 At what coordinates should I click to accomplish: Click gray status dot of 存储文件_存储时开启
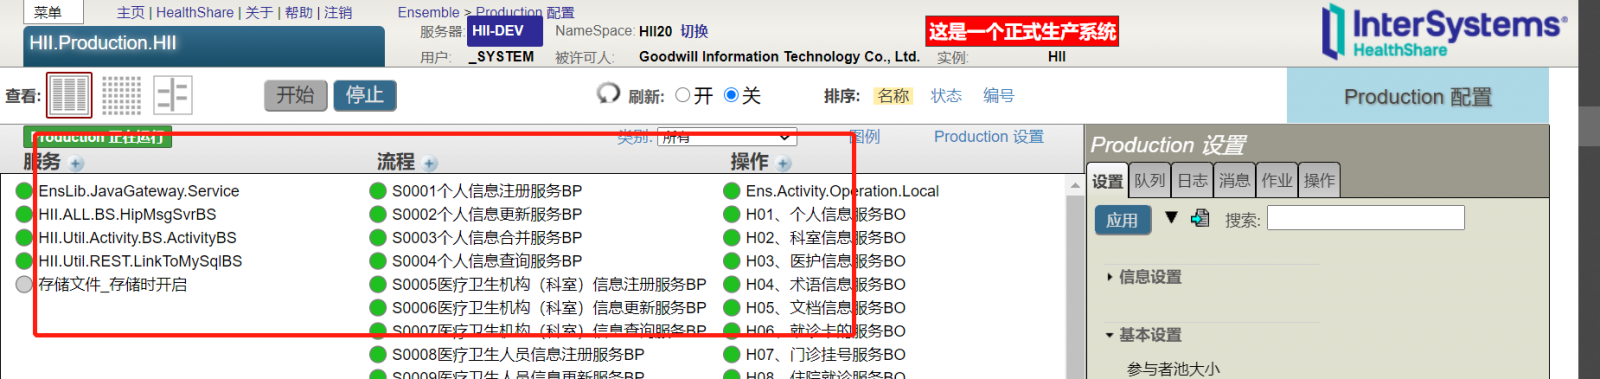click(x=25, y=284)
